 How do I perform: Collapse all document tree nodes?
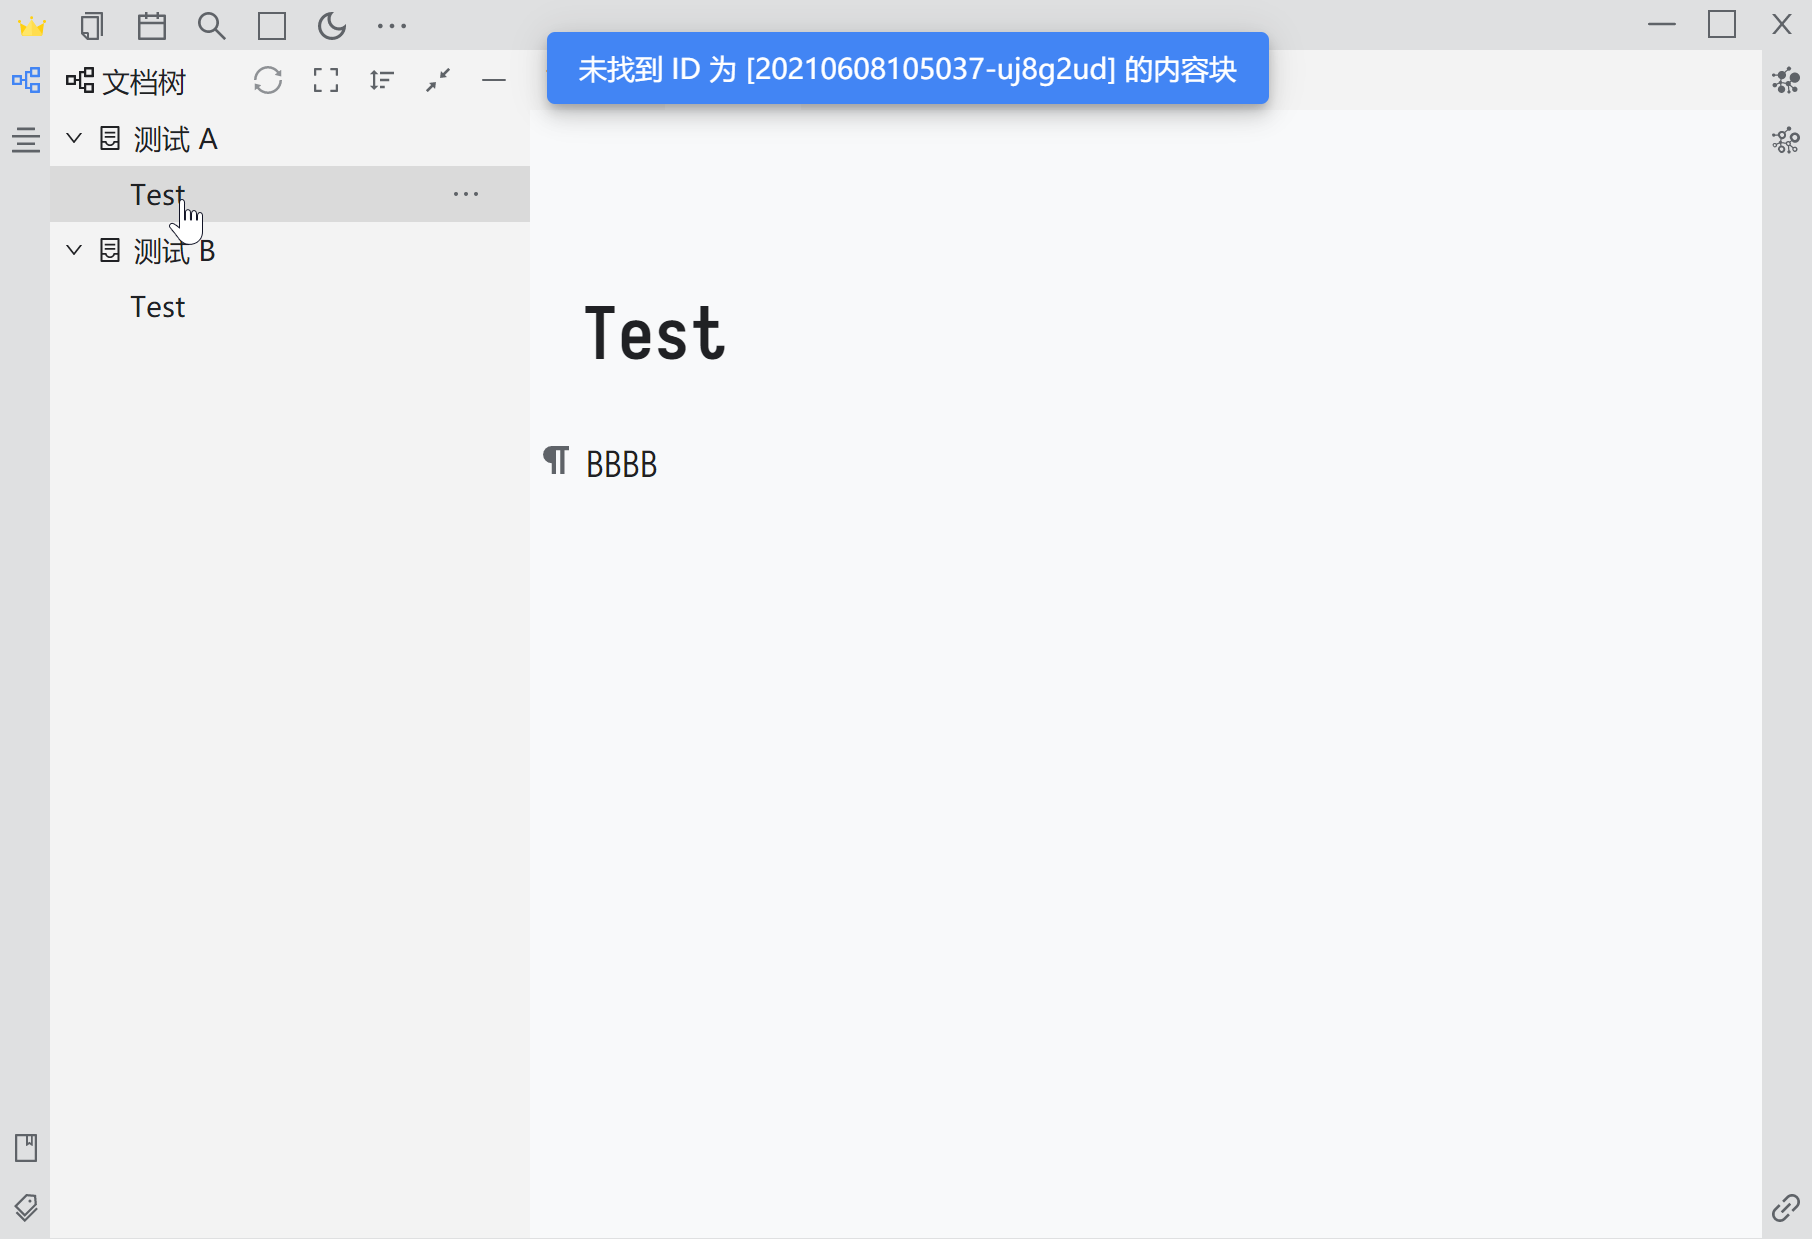tap(438, 80)
